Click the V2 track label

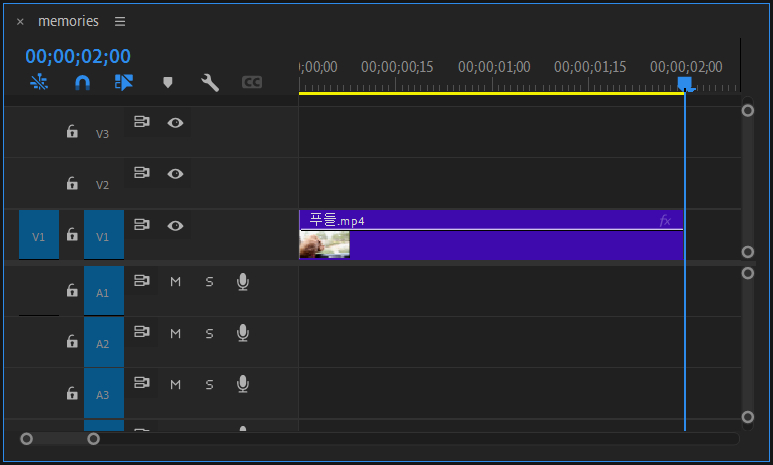103,185
